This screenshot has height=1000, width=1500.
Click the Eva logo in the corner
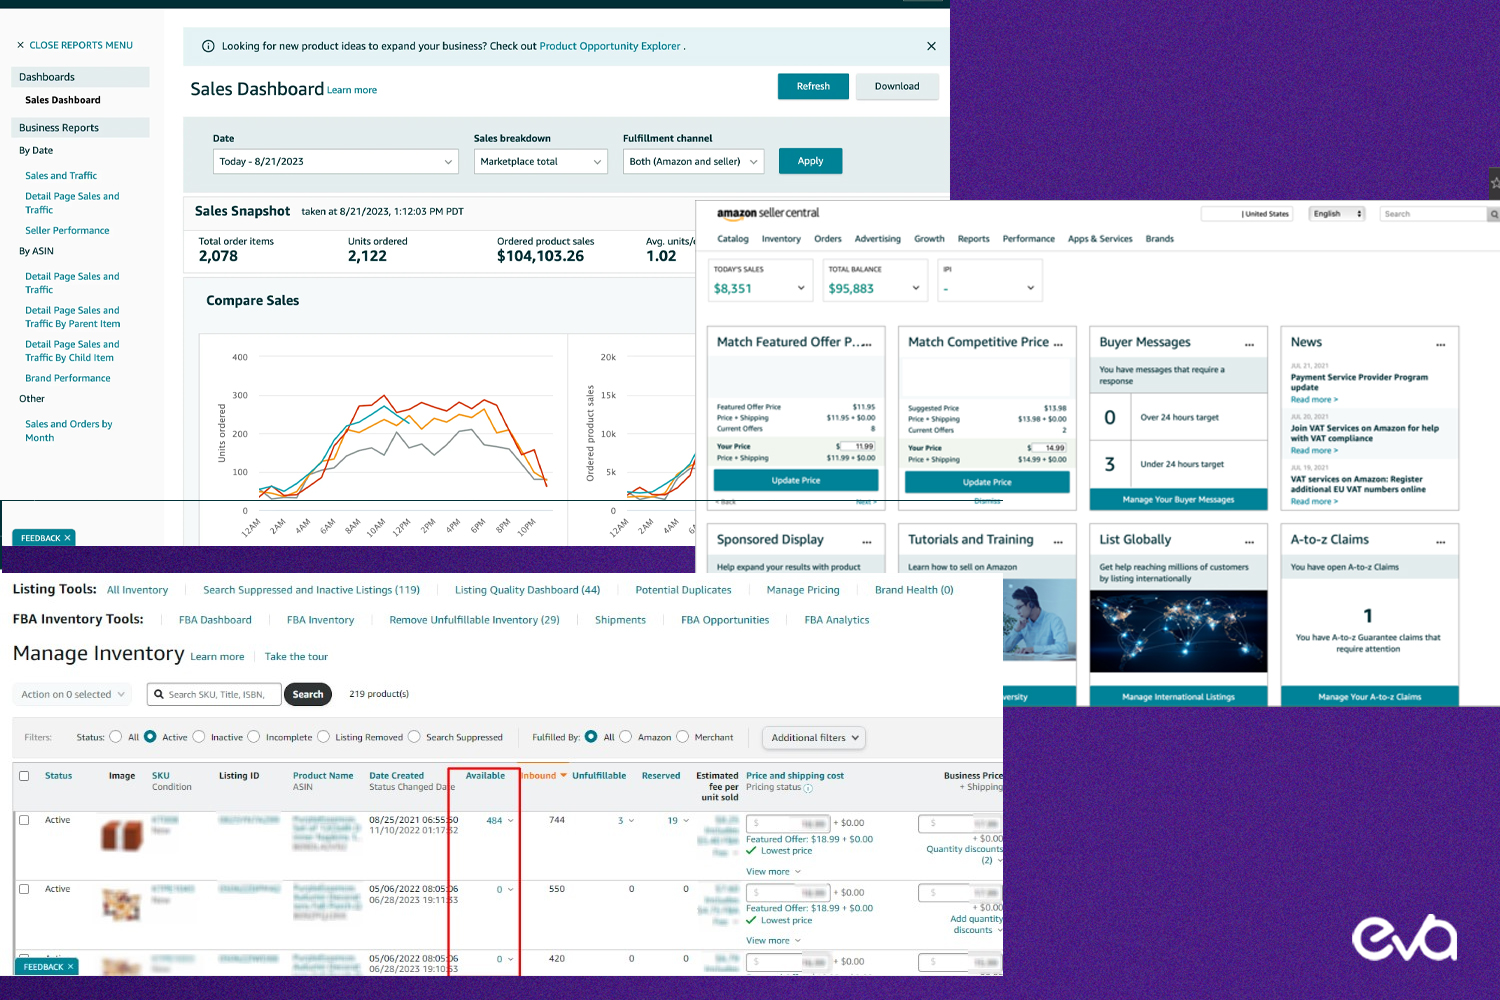tap(1404, 939)
